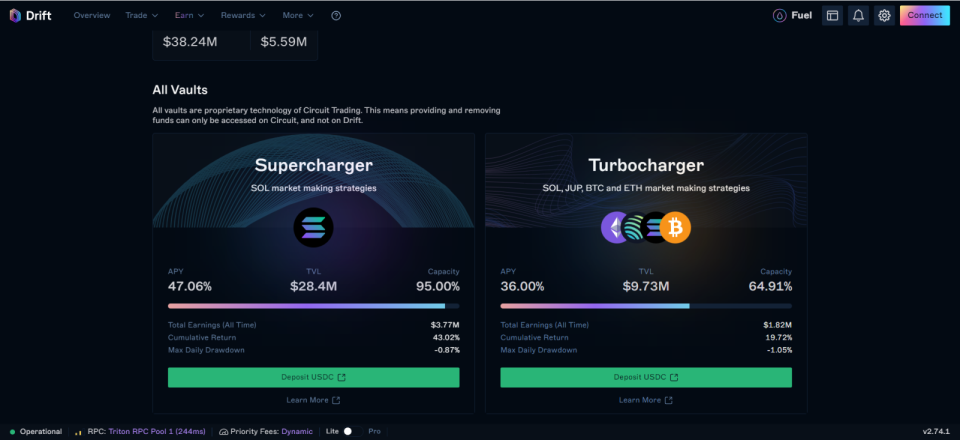
Task: Click the Drift logo icon
Action: point(15,15)
